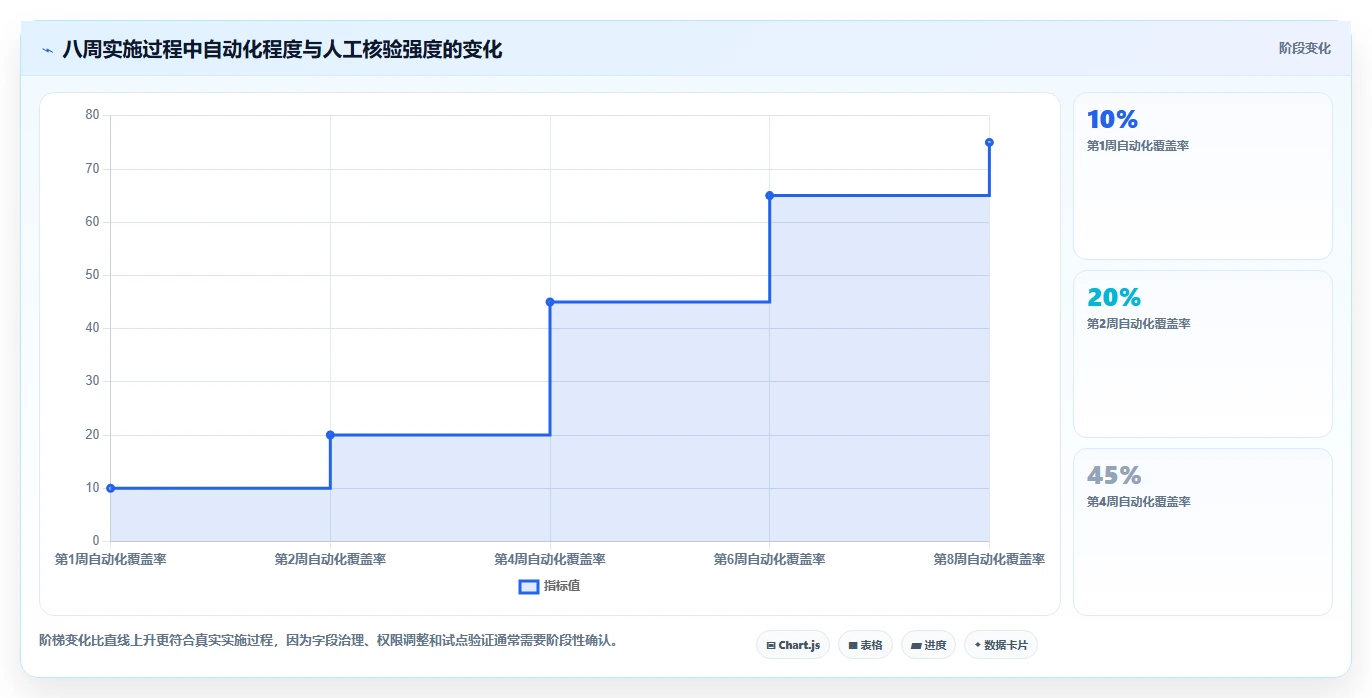
Task: Select the 20% 第2周自动化覆盖率 card
Action: pos(1202,354)
